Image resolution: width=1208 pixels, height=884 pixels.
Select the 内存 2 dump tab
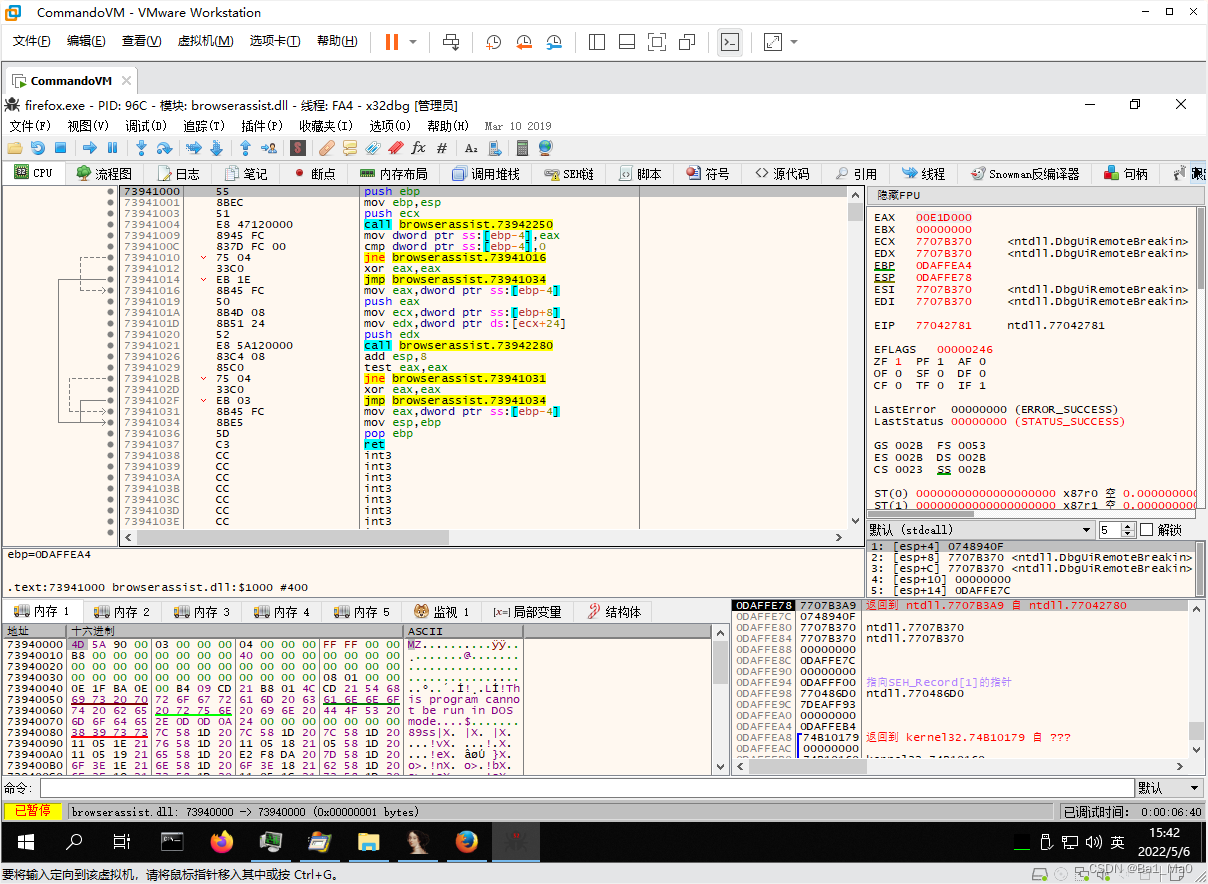(121, 611)
